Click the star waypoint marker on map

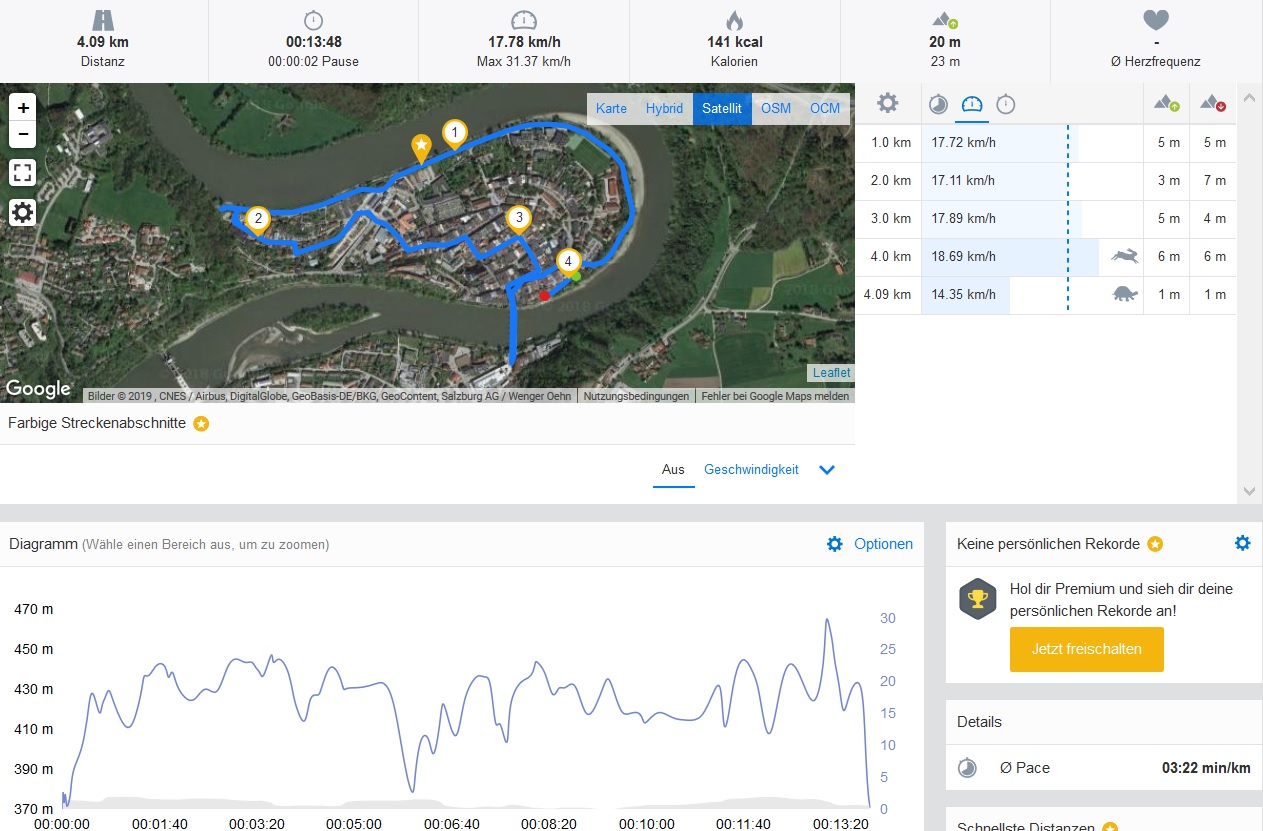[x=422, y=148]
